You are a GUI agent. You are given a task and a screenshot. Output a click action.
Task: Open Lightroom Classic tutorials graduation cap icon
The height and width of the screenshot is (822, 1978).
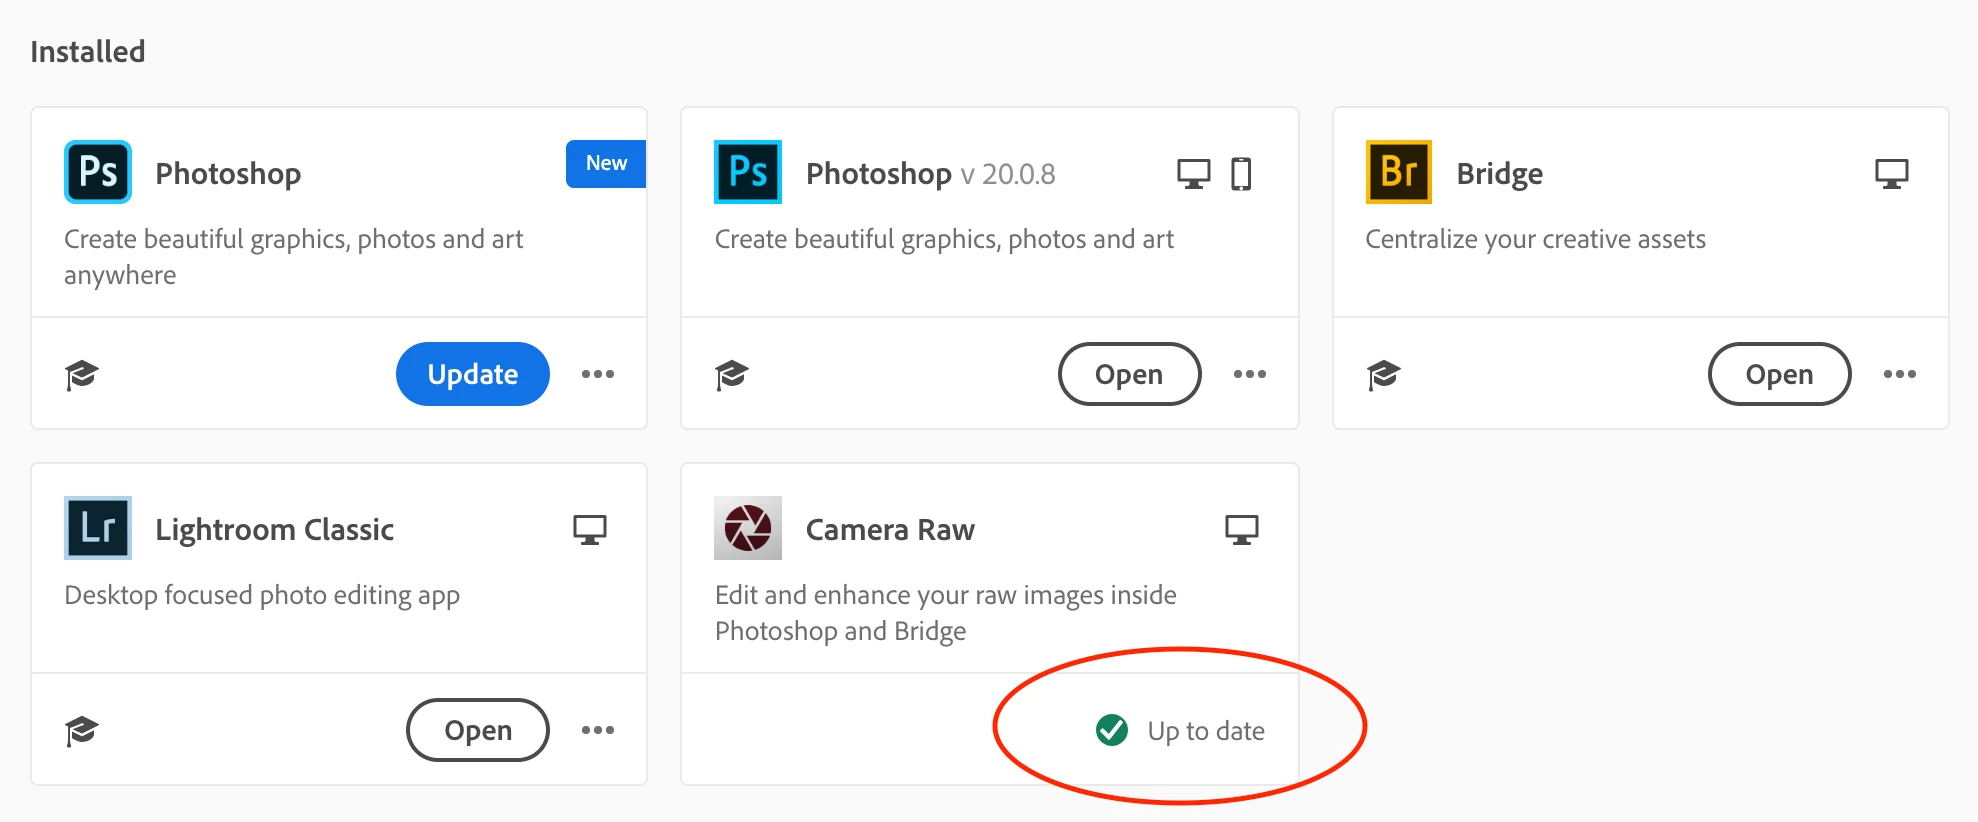(82, 731)
